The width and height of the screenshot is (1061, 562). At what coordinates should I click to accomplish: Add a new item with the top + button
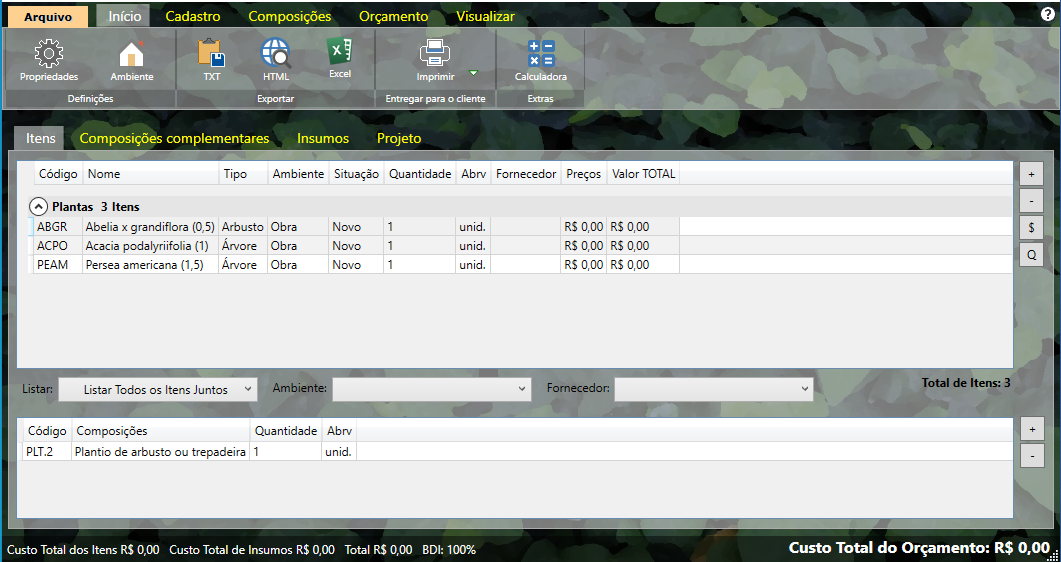(1031, 172)
